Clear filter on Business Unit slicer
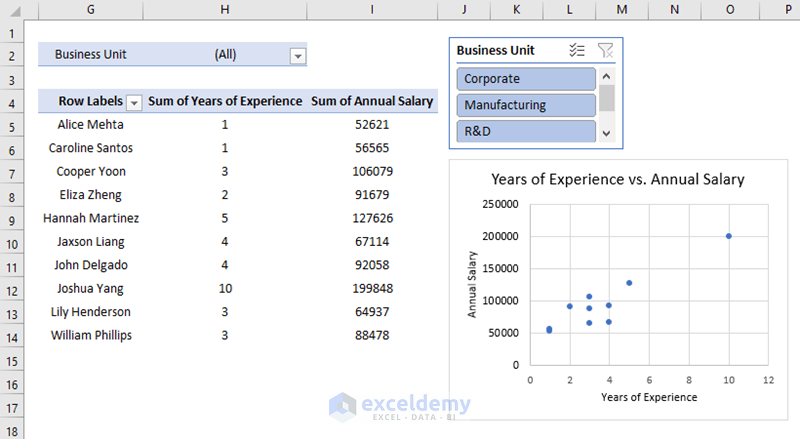The width and height of the screenshot is (800, 439). 606,50
